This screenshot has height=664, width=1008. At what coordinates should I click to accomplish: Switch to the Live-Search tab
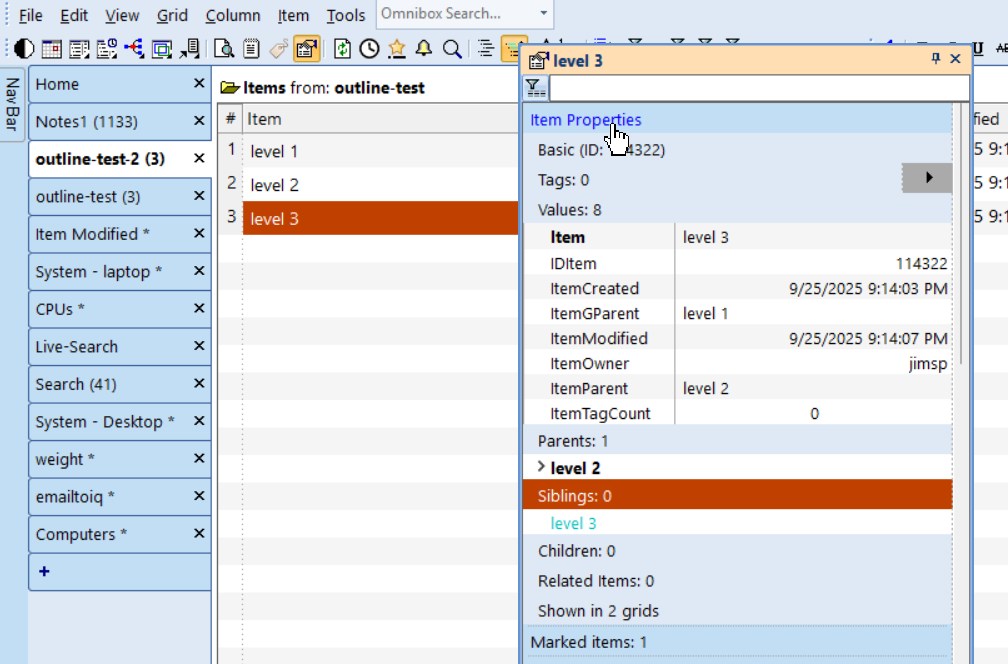point(77,347)
